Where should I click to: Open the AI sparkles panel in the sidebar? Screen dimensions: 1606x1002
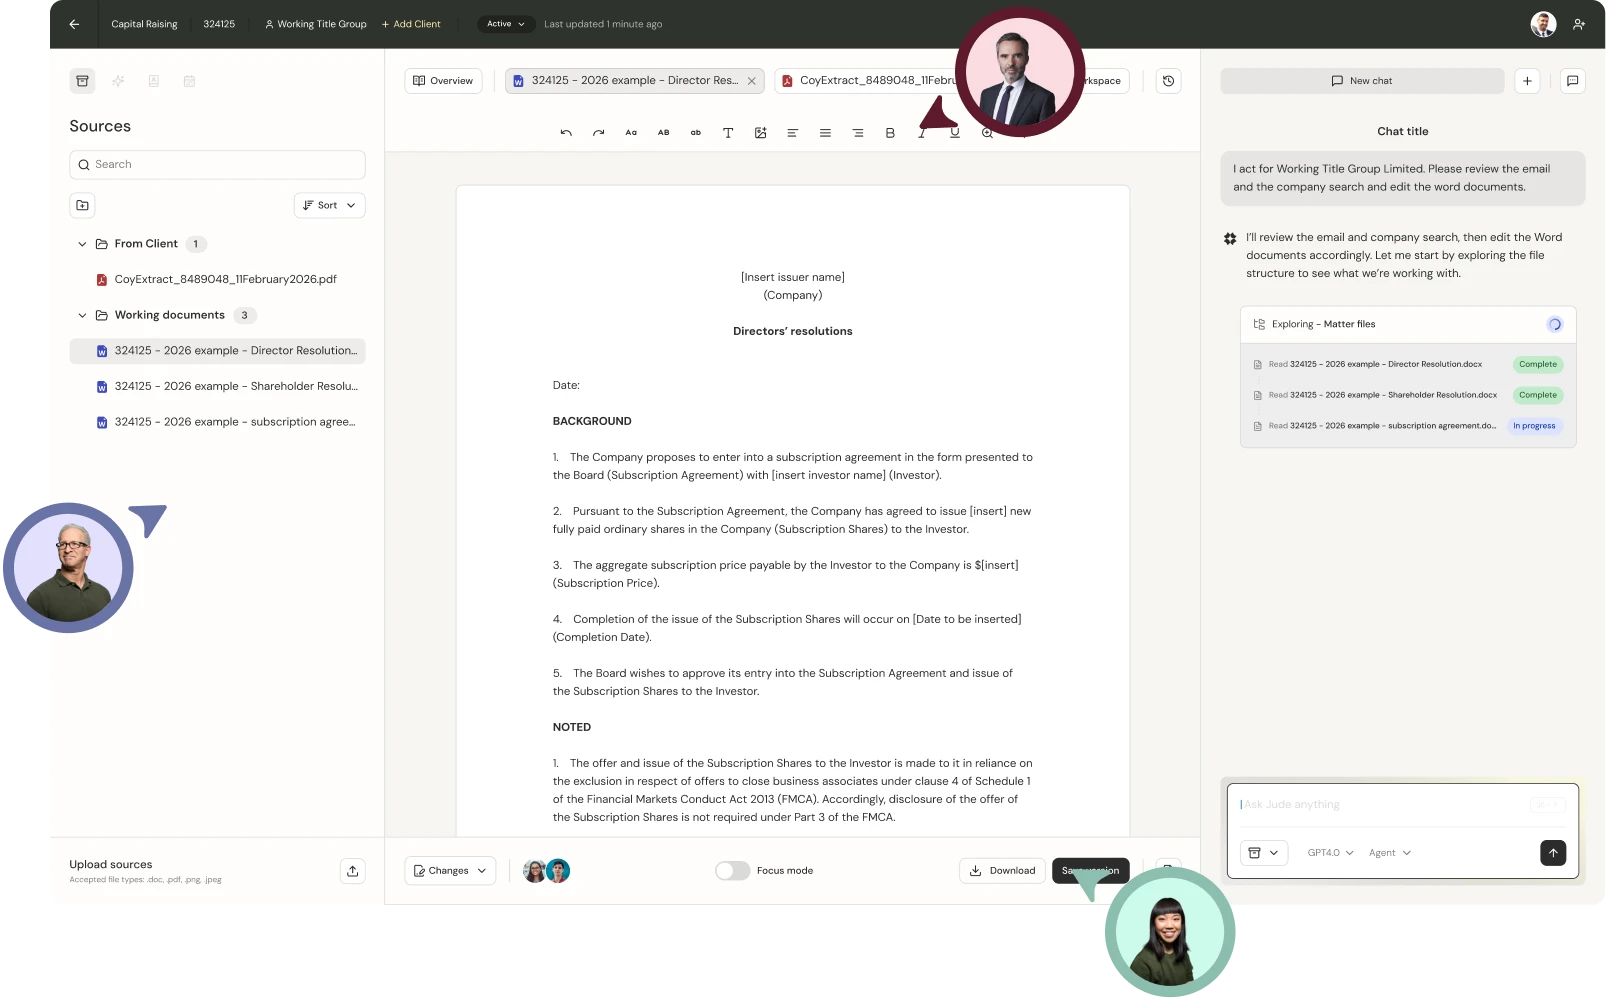pos(118,81)
